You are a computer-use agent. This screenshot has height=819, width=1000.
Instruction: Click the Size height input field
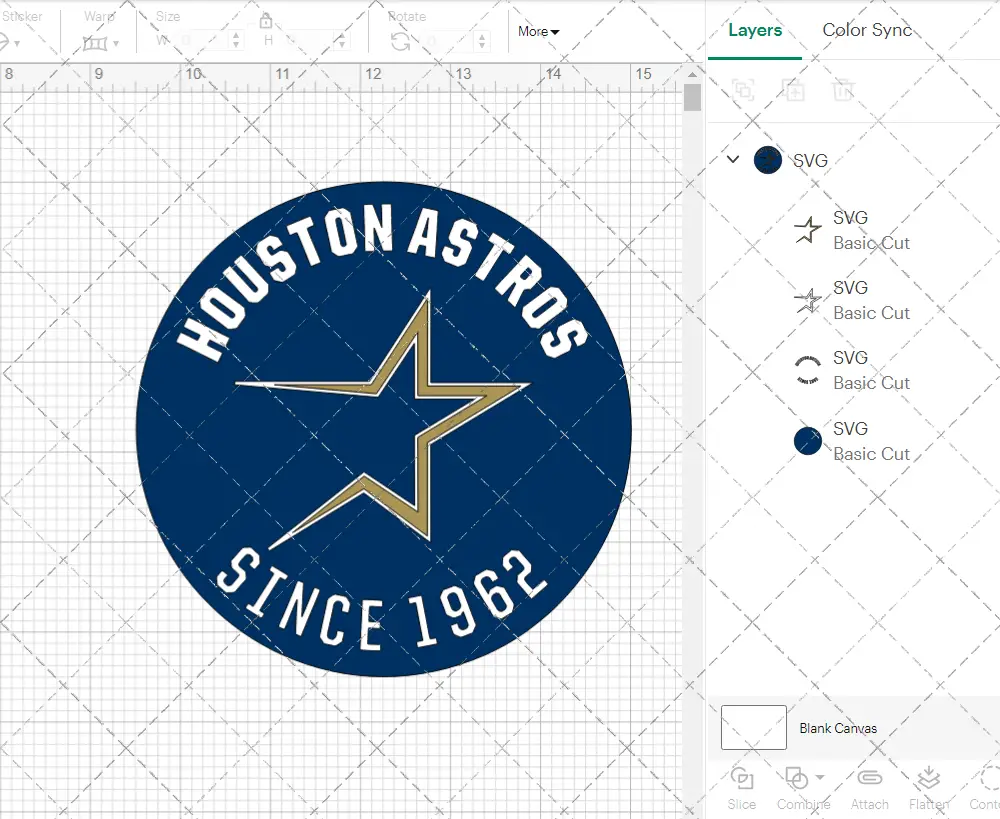click(x=311, y=41)
